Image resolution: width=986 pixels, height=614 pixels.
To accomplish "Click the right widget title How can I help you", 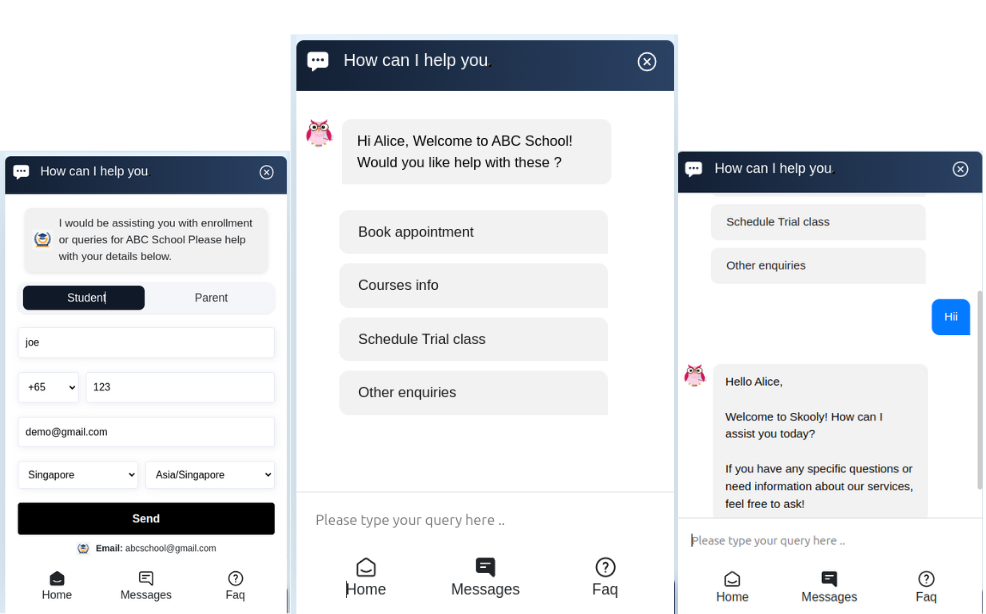I will point(773,169).
